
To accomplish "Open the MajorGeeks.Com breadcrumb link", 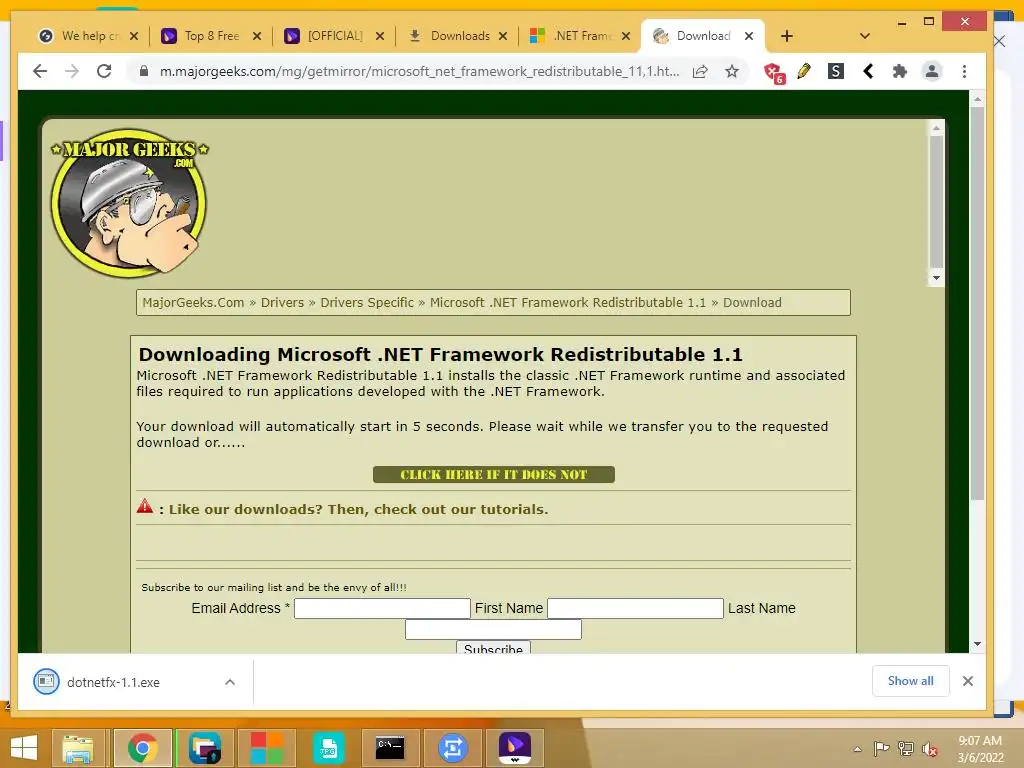I will [193, 302].
